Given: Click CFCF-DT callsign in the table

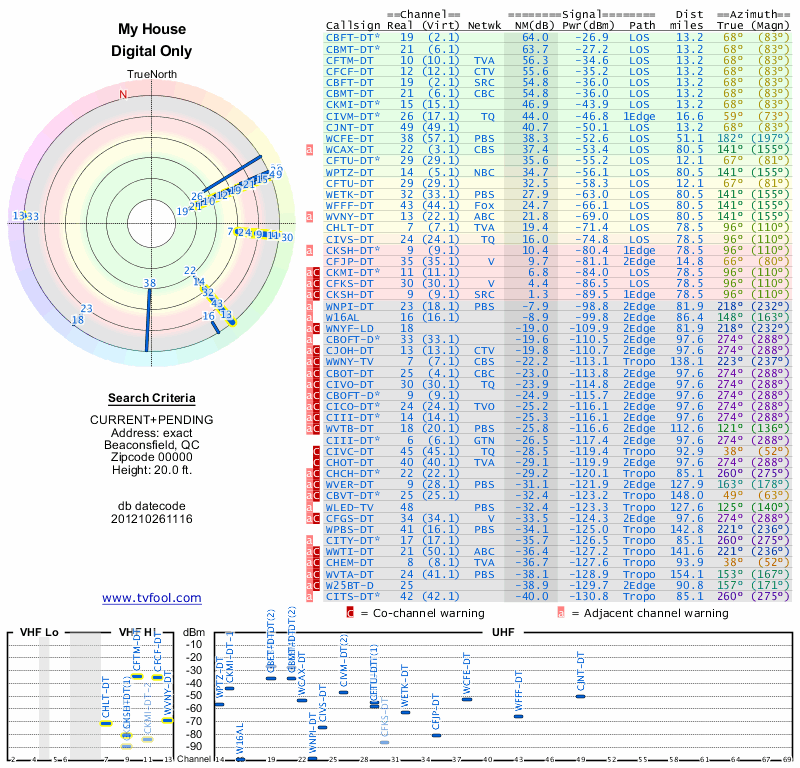Looking at the screenshot, I should 349,72.
